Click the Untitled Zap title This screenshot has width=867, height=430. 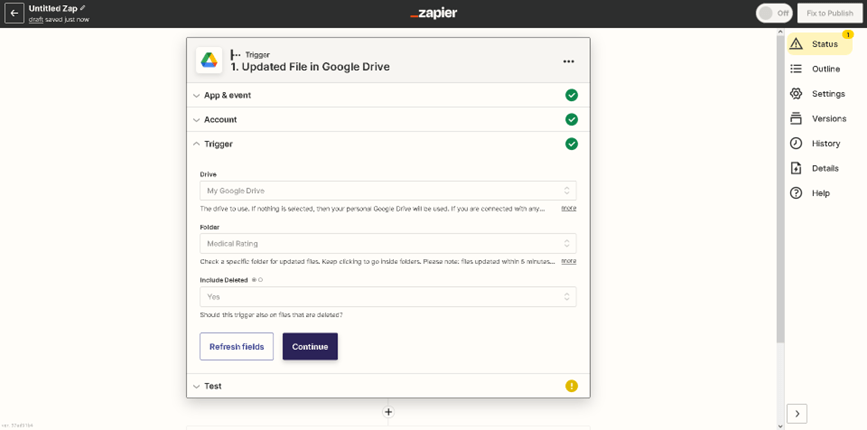(x=53, y=8)
